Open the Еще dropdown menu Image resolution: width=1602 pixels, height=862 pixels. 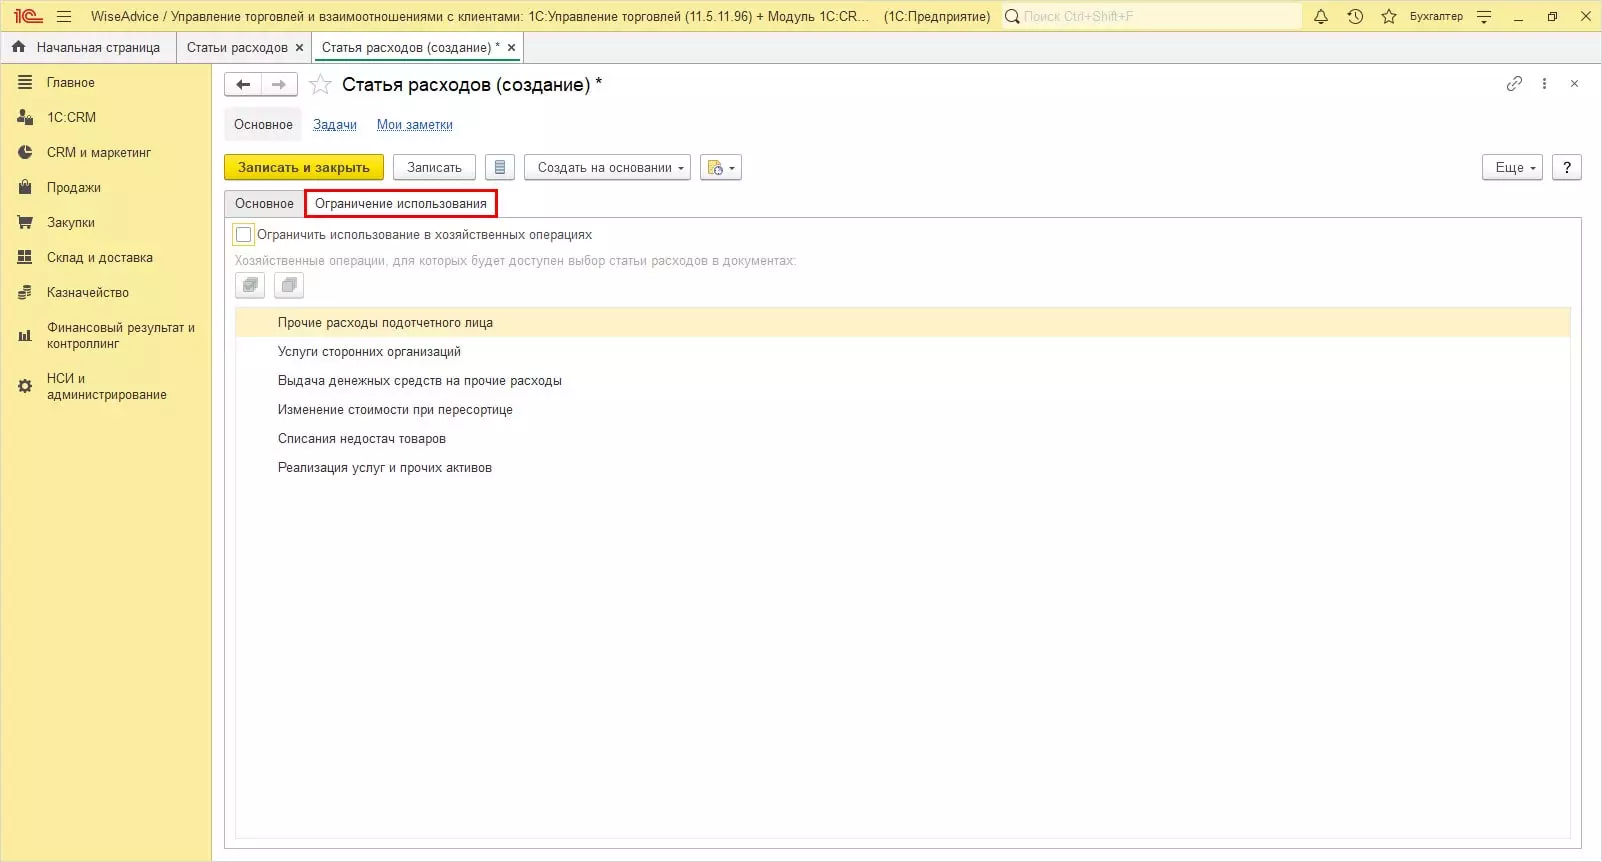[1513, 167]
